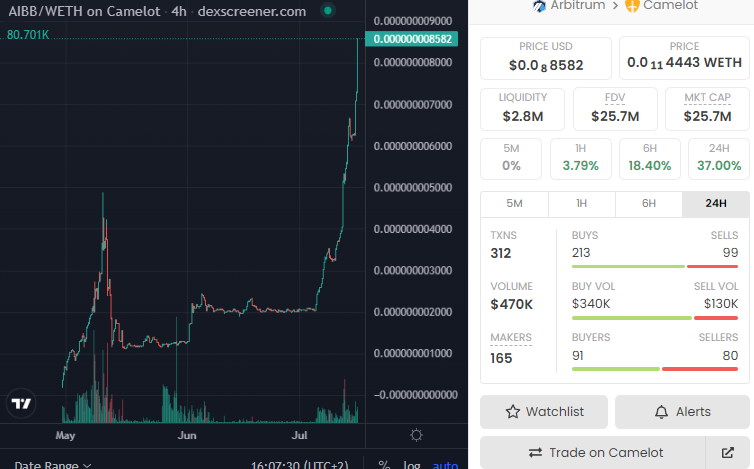Click the star icon in Watchlist button

tap(513, 412)
